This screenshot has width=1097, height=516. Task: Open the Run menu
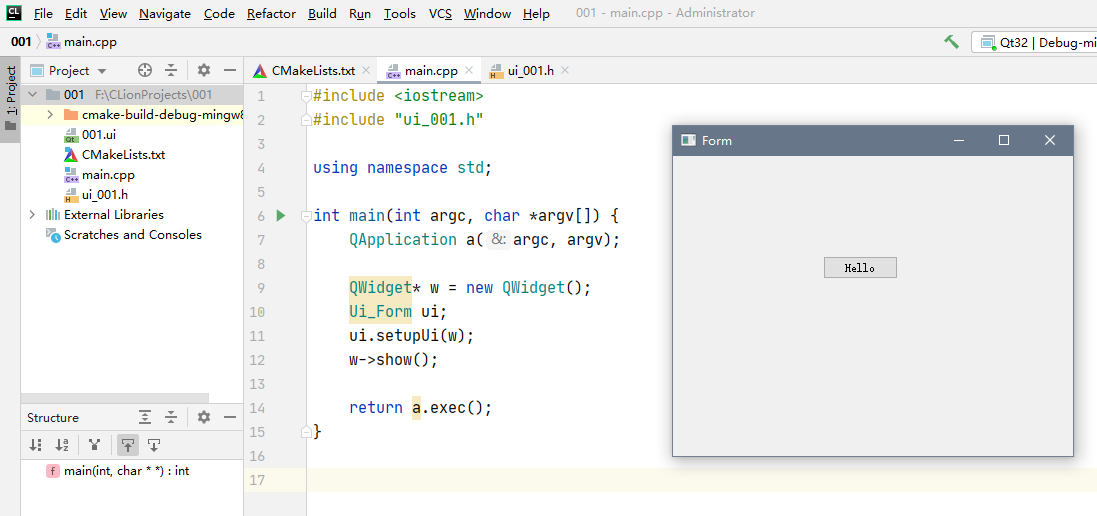(360, 14)
